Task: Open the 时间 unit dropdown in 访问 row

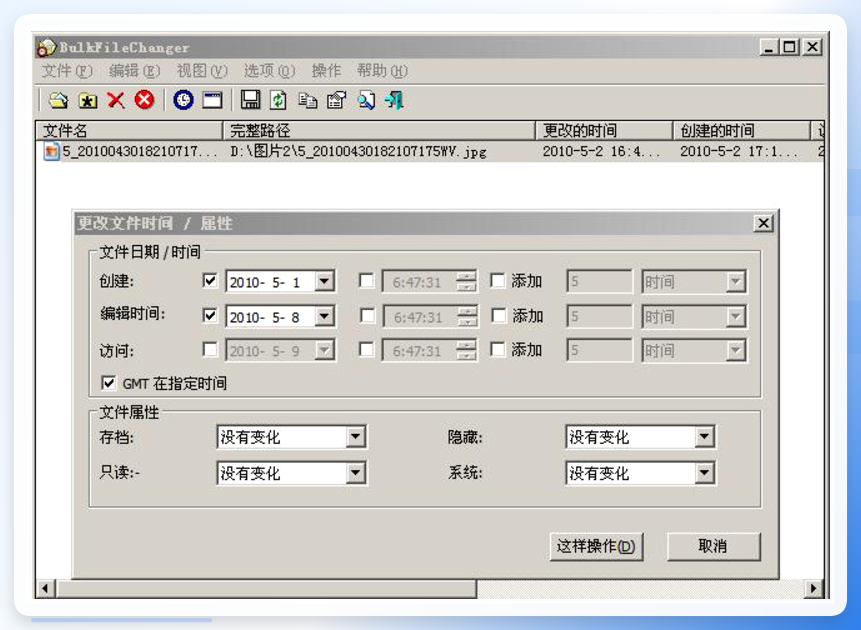Action: (x=735, y=350)
